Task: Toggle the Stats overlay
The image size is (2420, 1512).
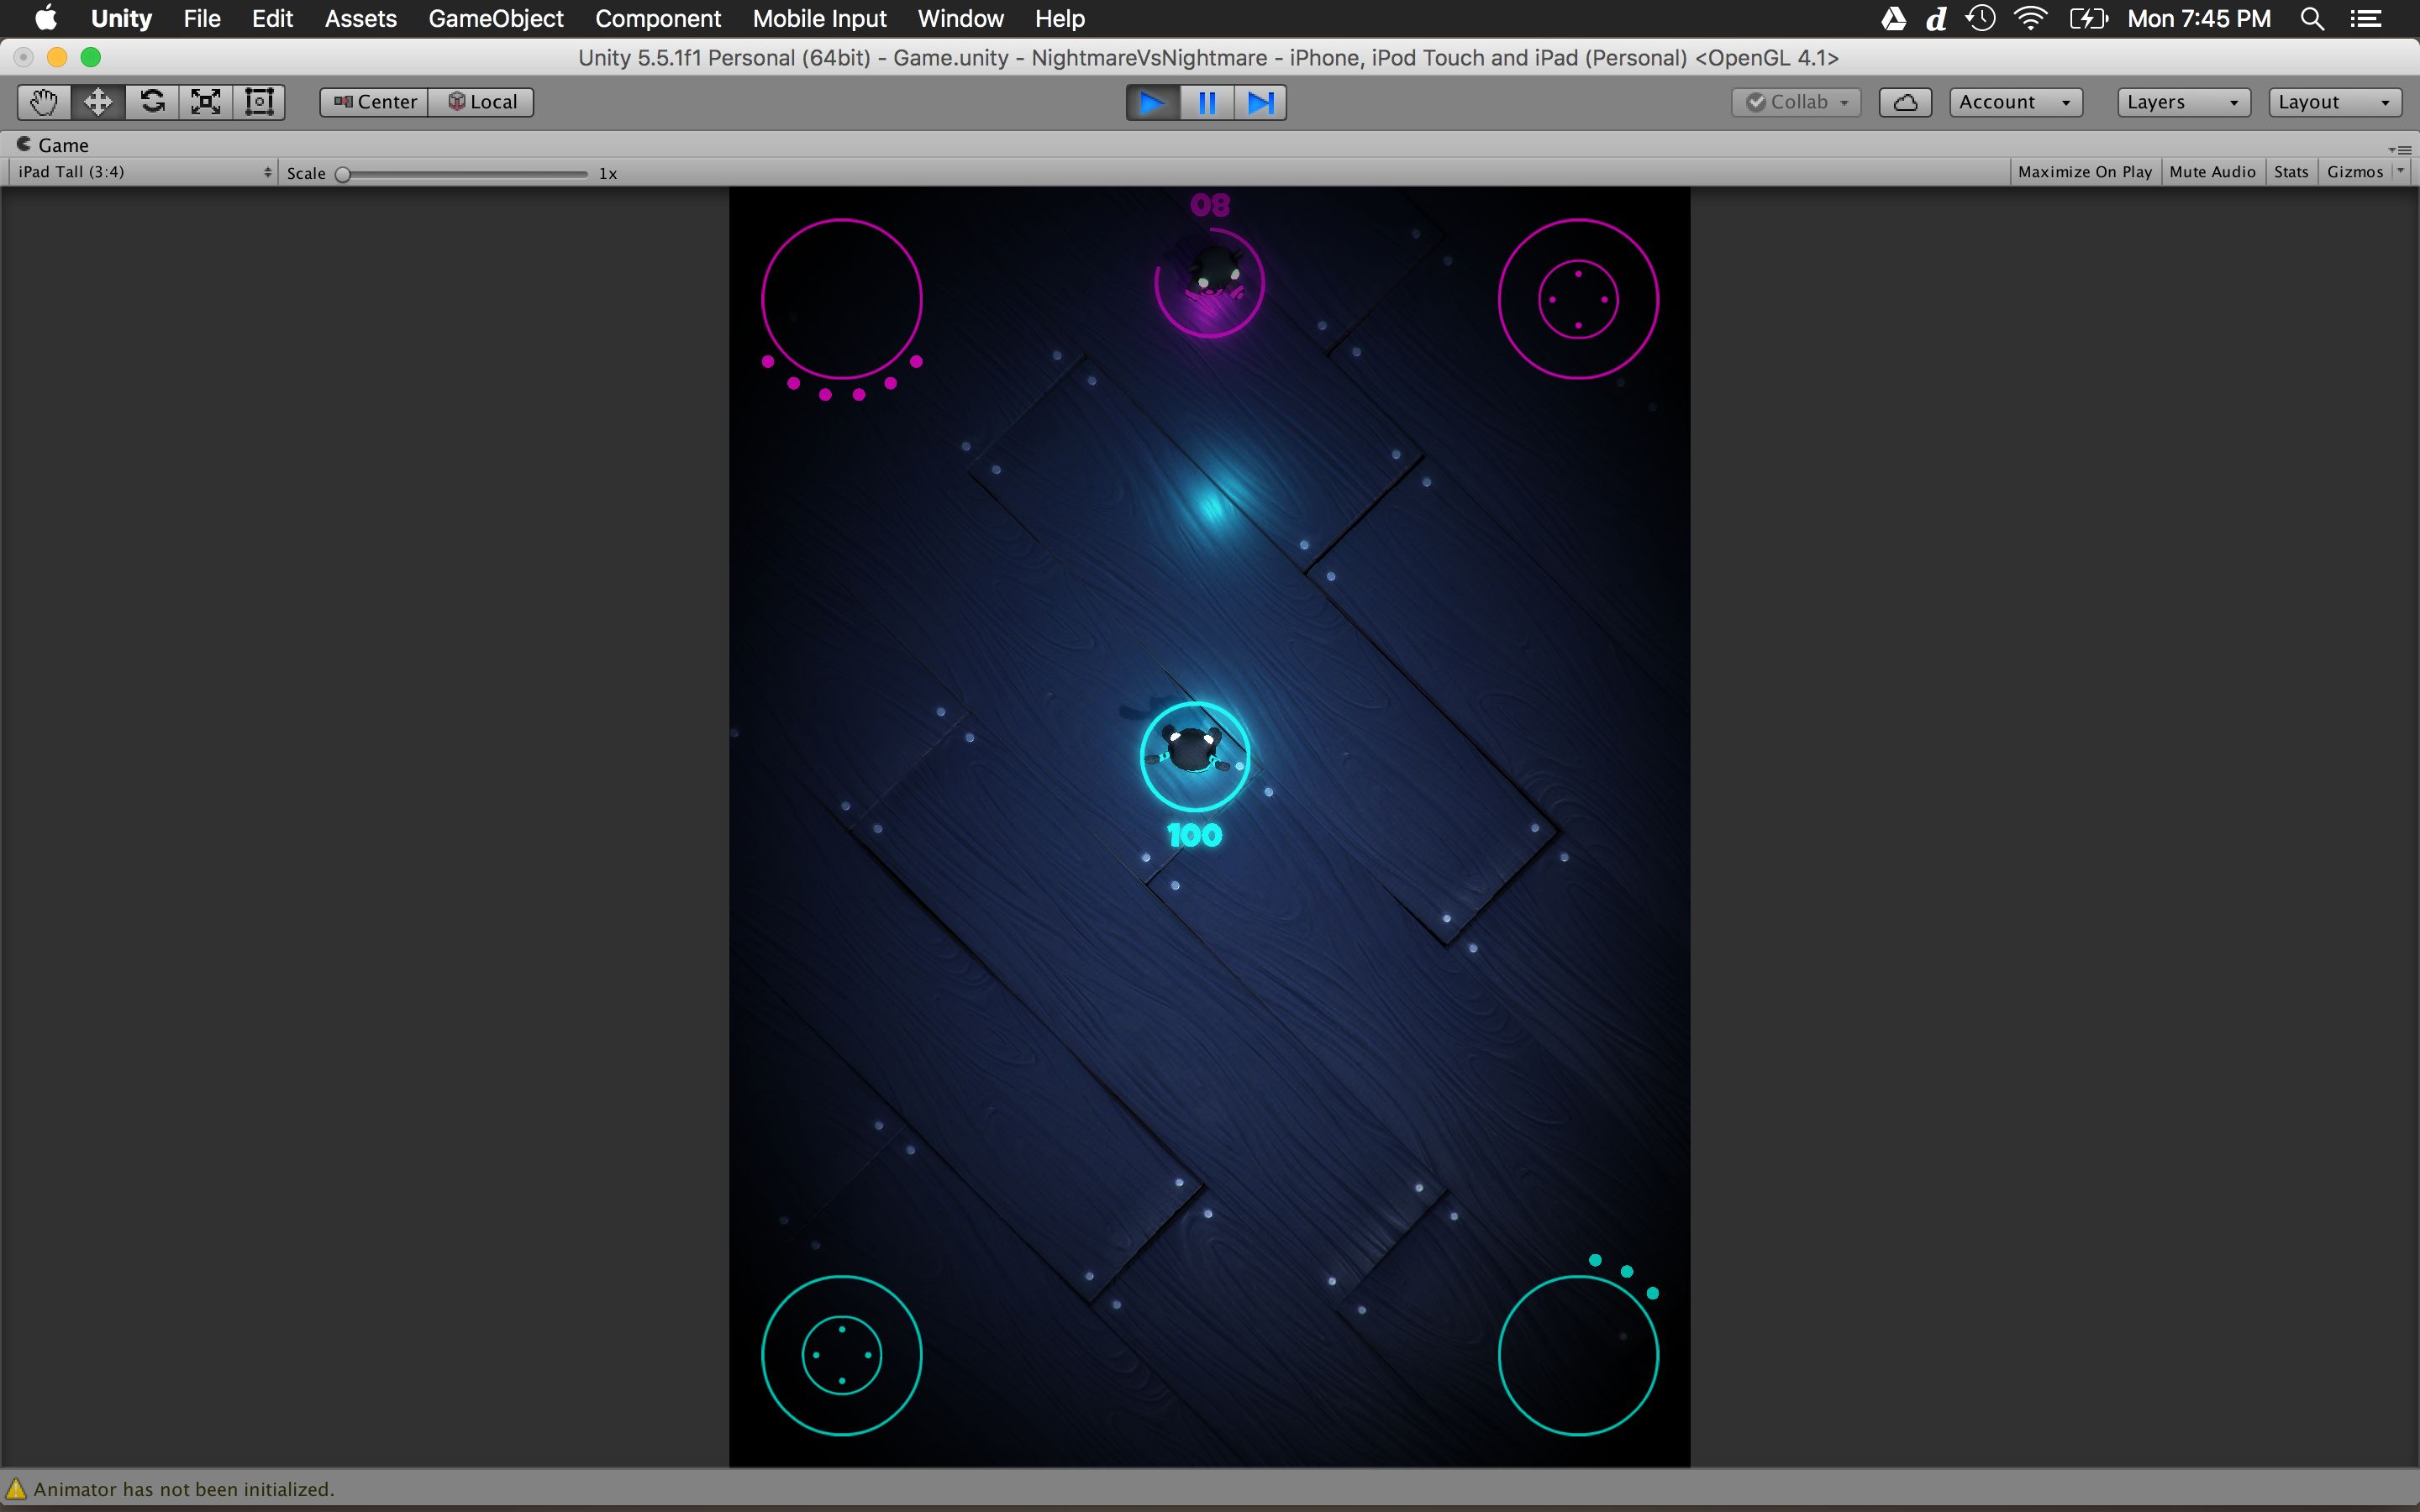Action: pyautogui.click(x=2290, y=172)
